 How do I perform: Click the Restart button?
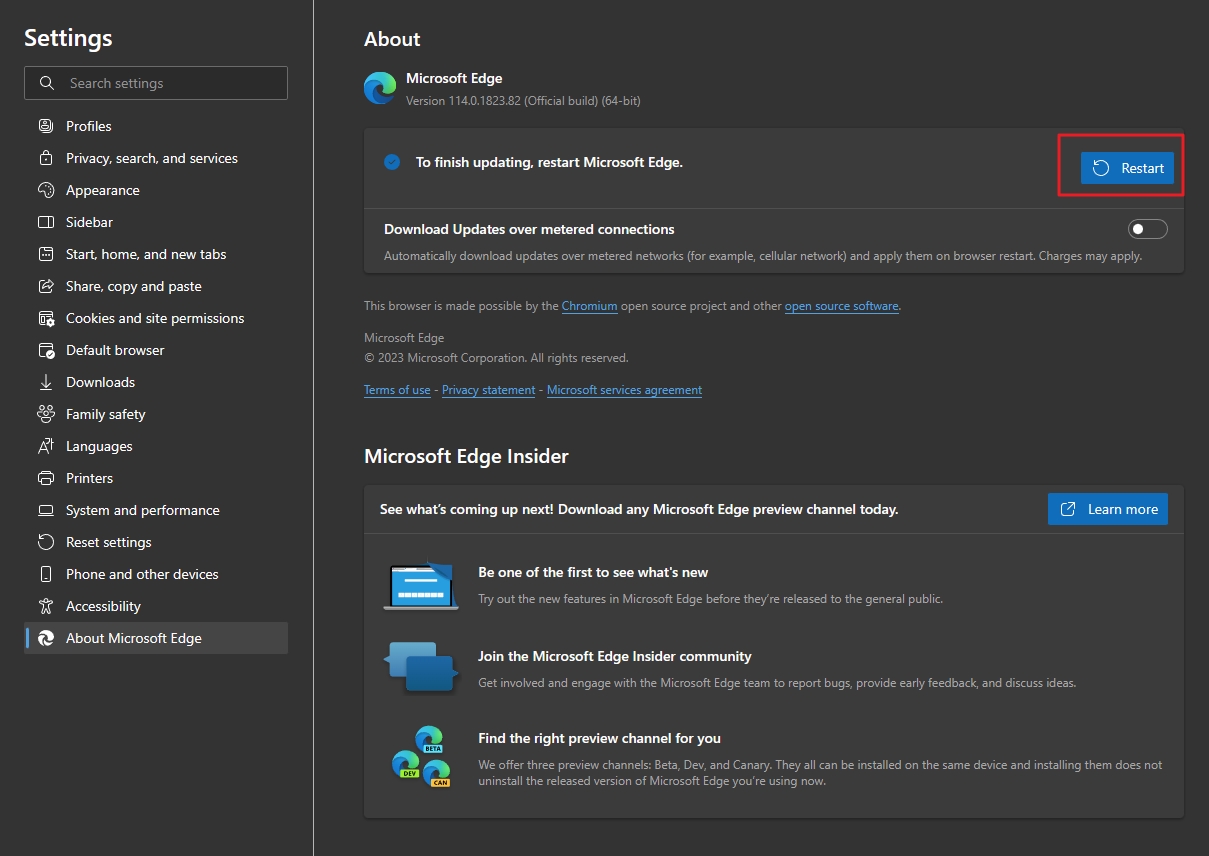pos(1127,168)
